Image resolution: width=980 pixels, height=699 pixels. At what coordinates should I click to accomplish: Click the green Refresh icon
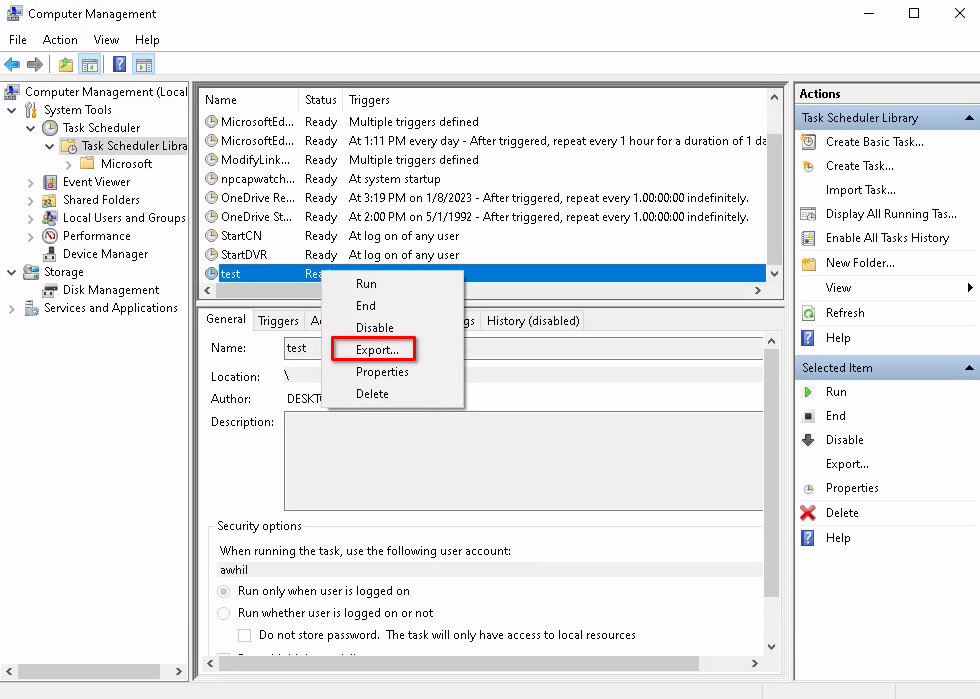[808, 313]
